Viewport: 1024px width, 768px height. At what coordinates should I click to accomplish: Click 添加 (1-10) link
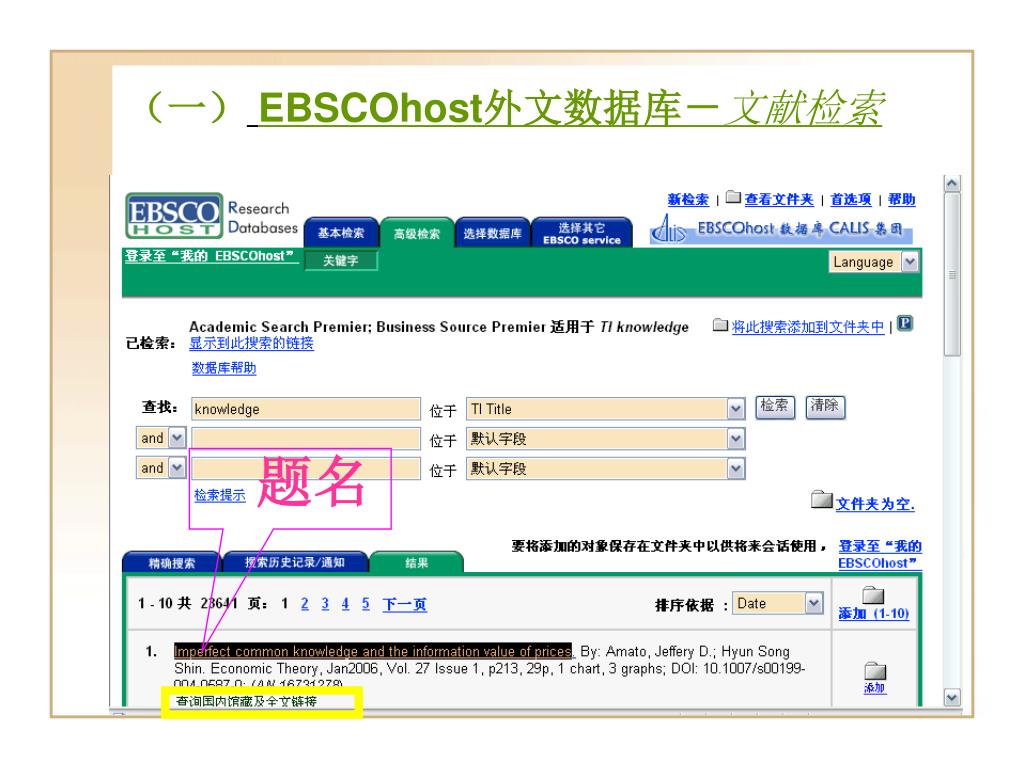874,613
